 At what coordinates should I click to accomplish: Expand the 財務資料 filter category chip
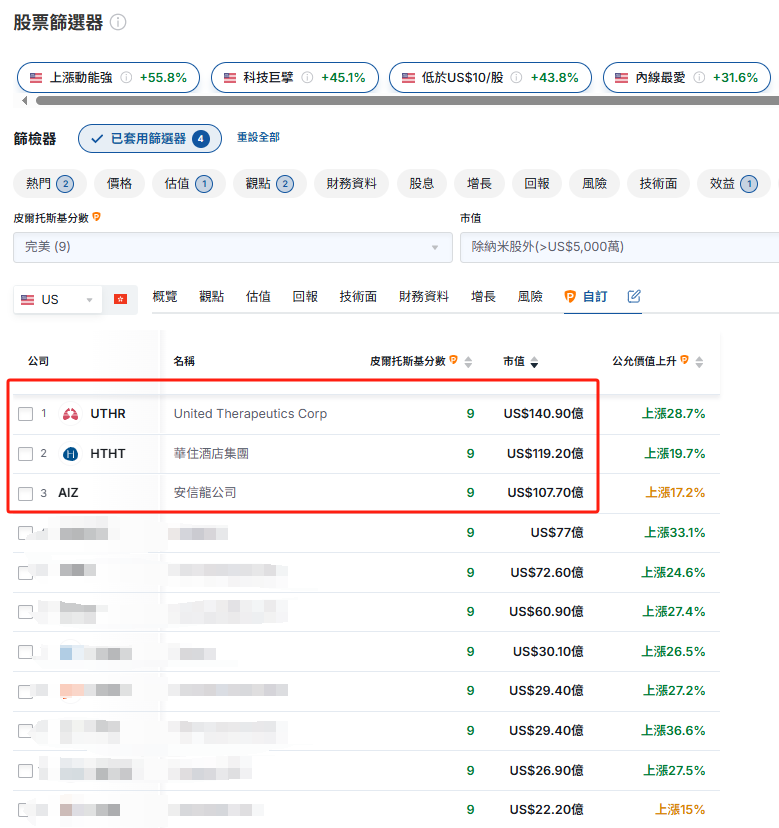tap(351, 184)
